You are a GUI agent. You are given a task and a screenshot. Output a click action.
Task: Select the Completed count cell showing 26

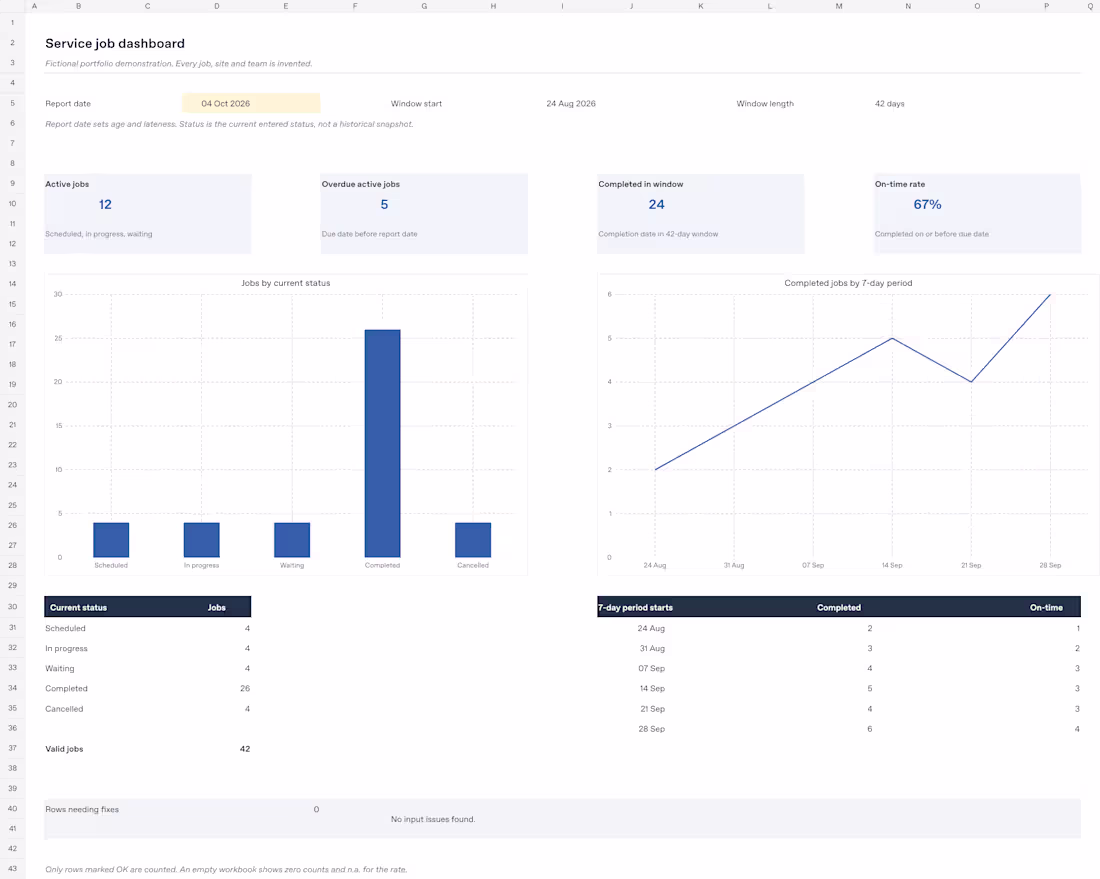coord(245,689)
